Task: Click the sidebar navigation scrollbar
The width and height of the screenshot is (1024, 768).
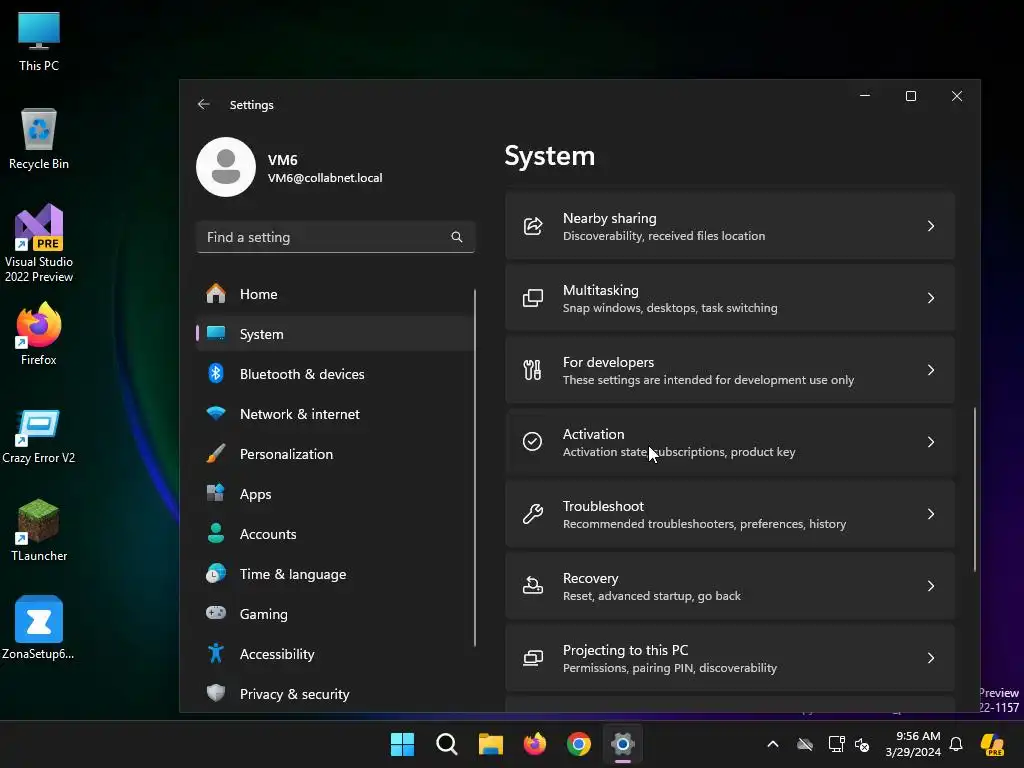Action: 475,468
